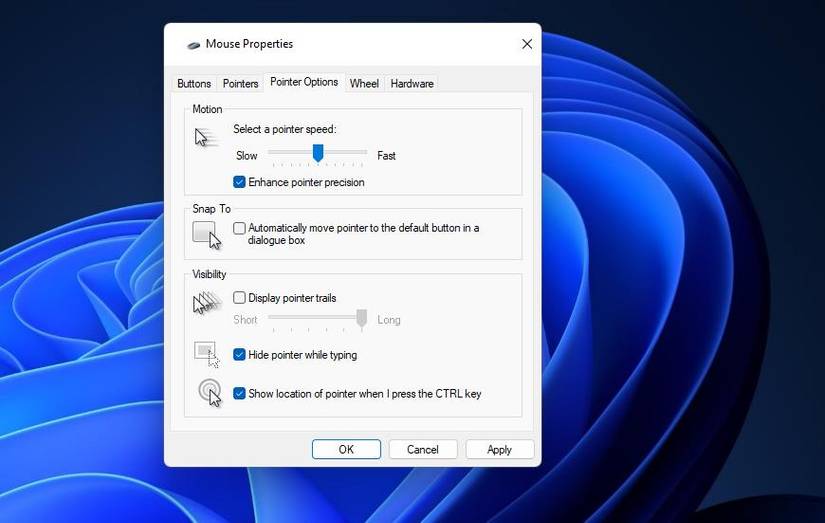Click the pointer trails icon
Screen dimensions: 825x523
(206, 303)
